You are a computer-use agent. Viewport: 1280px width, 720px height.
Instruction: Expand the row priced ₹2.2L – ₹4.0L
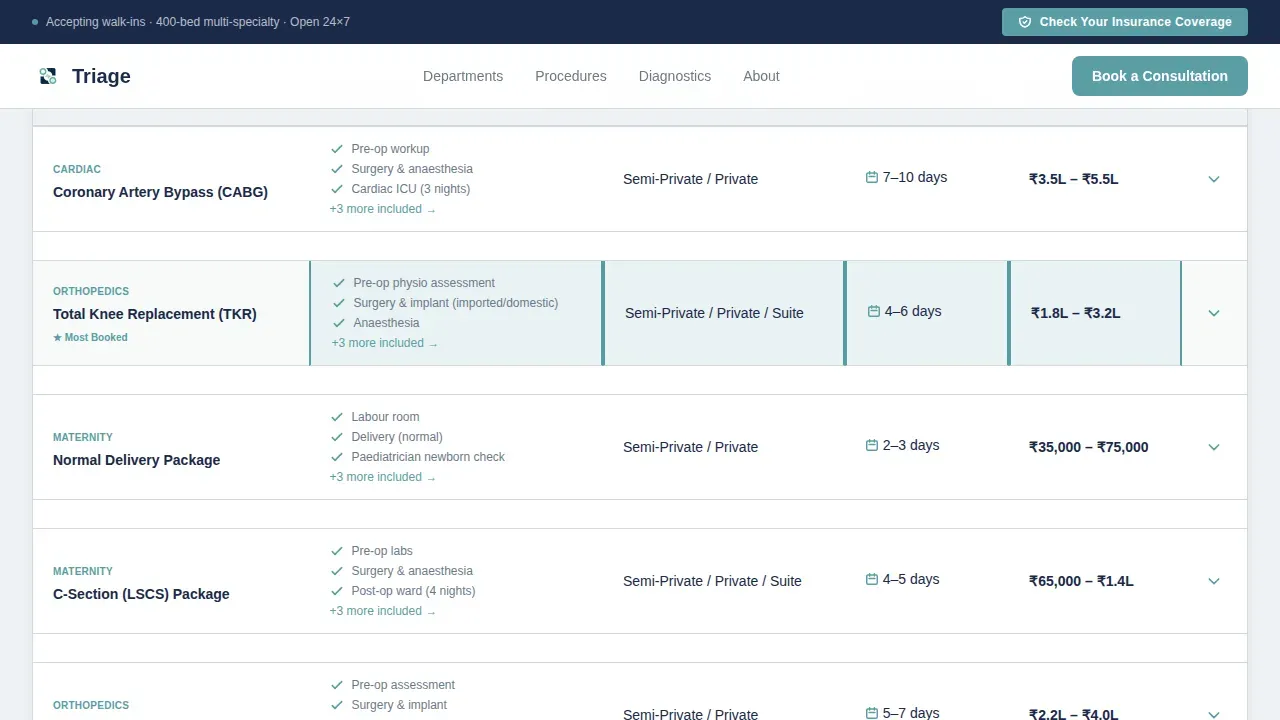pyautogui.click(x=1214, y=714)
